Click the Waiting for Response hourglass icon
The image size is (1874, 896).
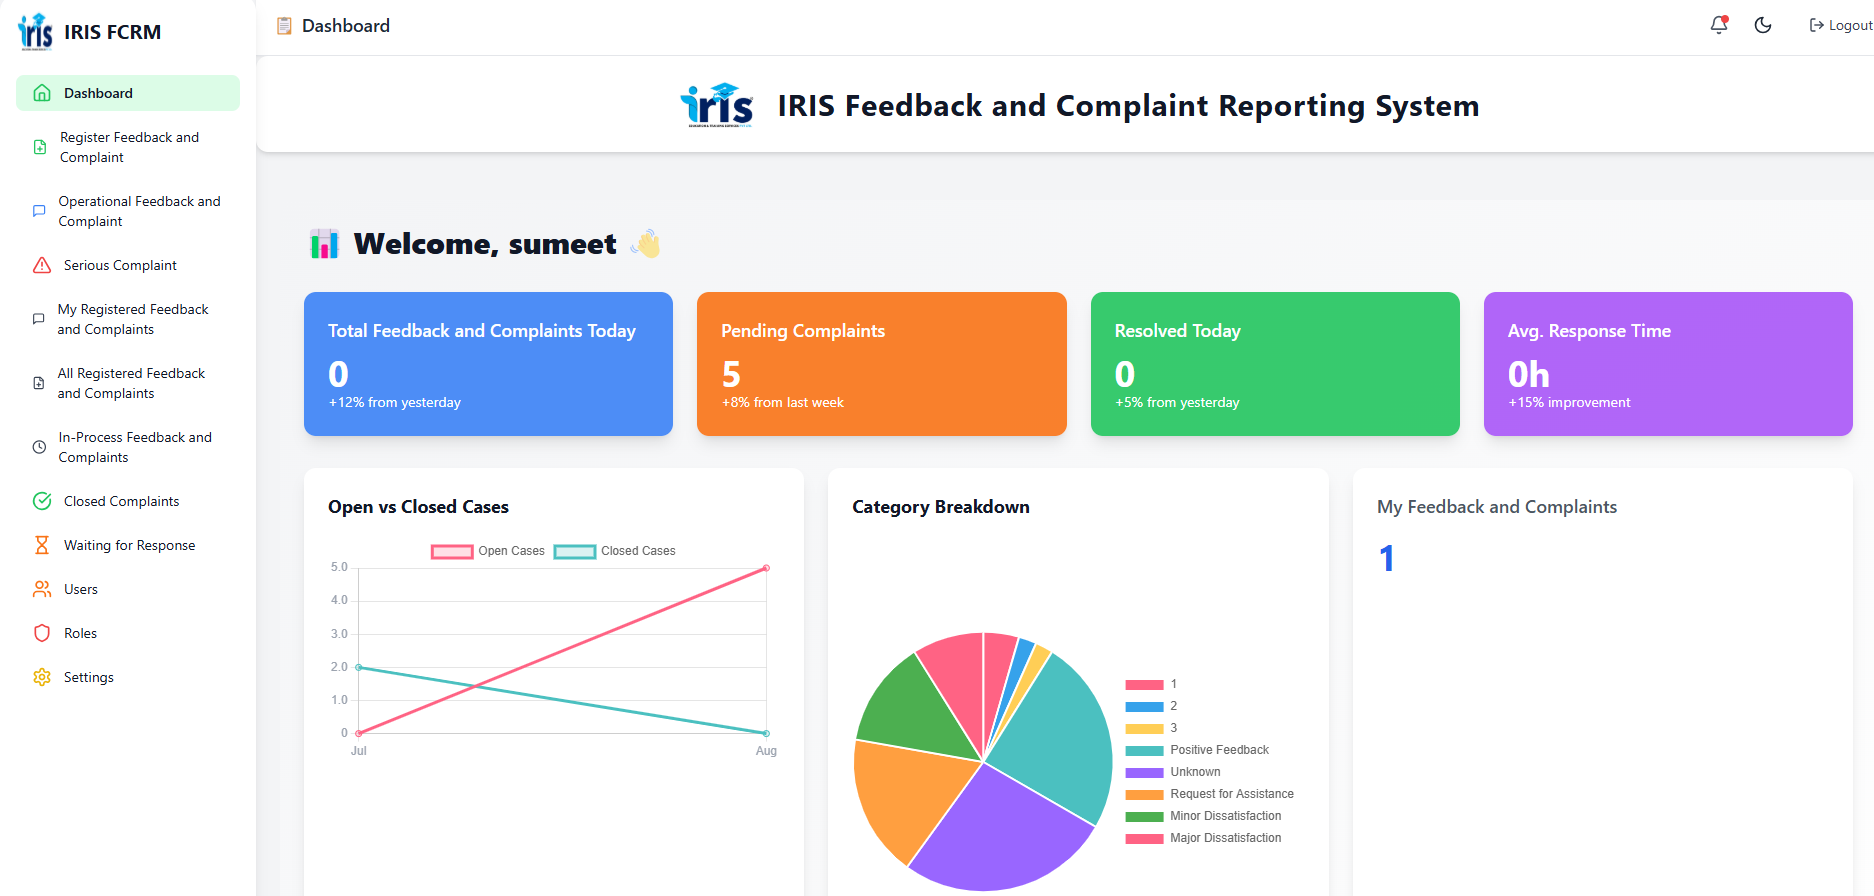pyautogui.click(x=42, y=545)
